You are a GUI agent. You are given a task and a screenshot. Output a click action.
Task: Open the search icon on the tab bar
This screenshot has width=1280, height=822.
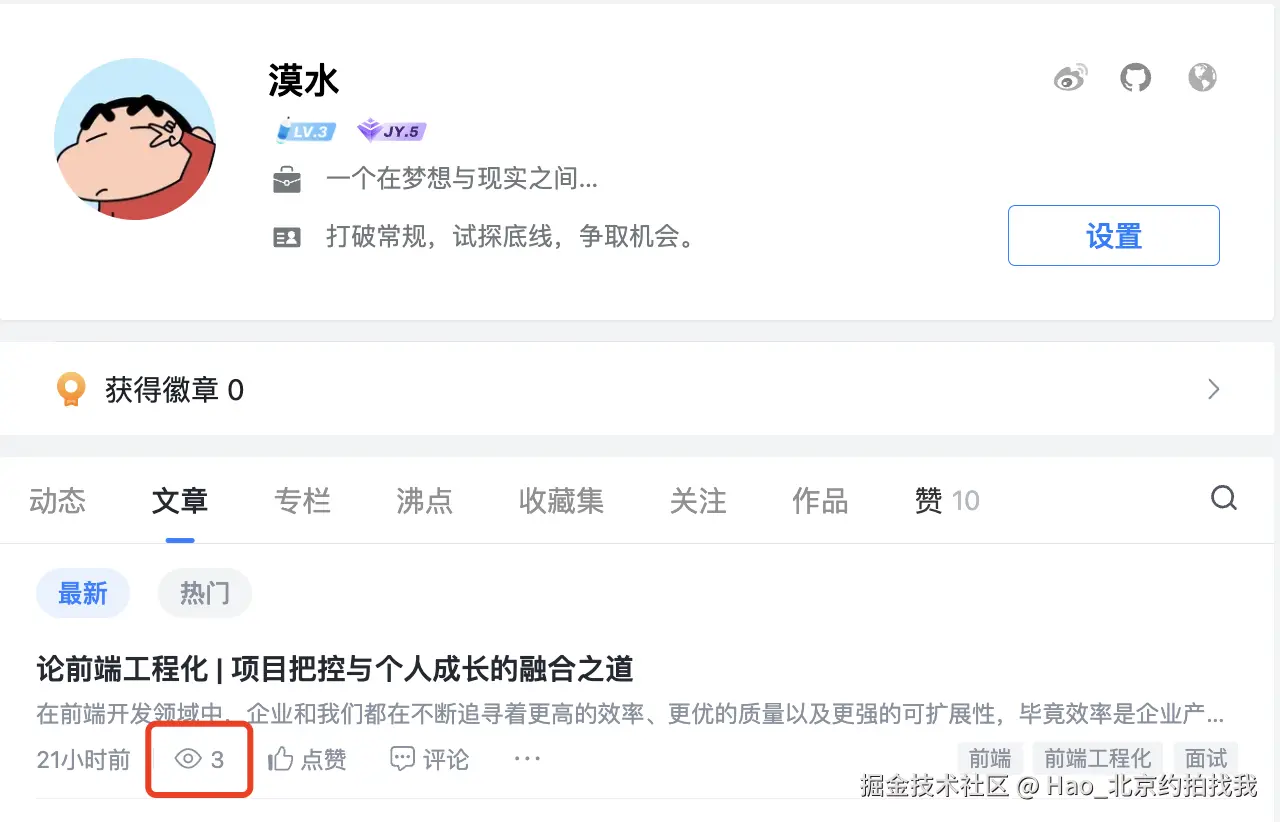click(1224, 498)
